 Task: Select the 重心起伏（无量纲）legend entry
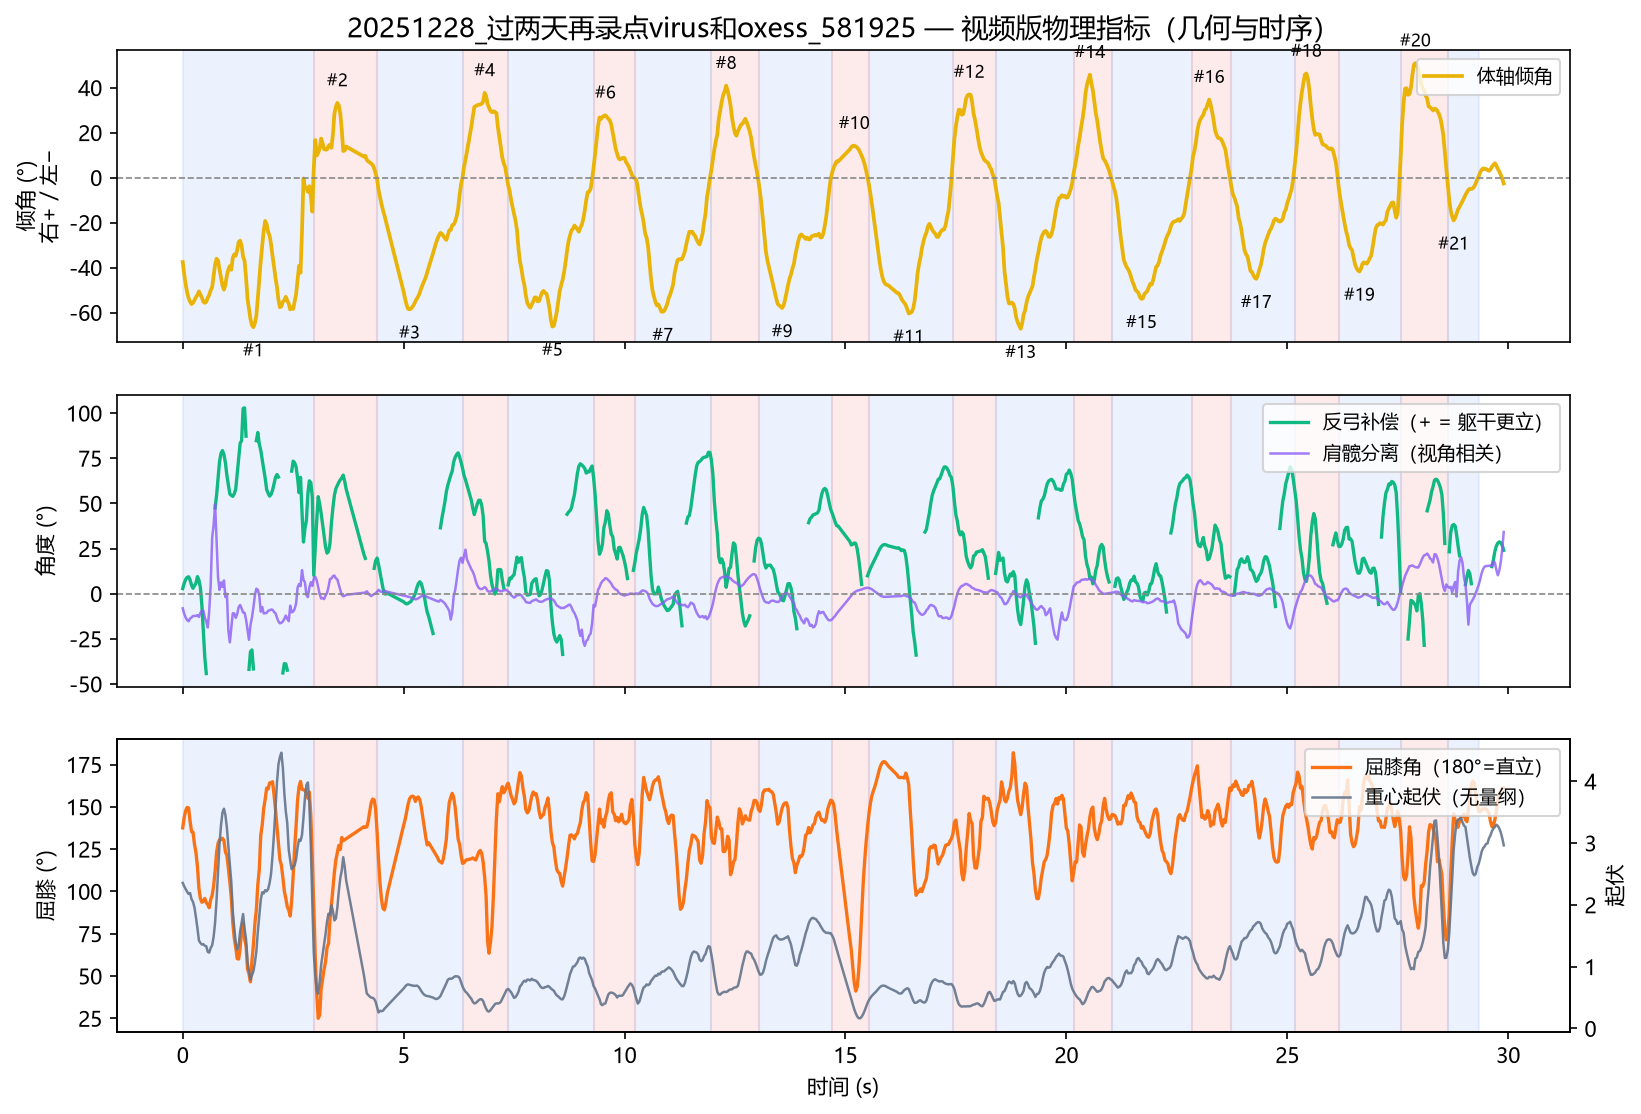(1418, 797)
